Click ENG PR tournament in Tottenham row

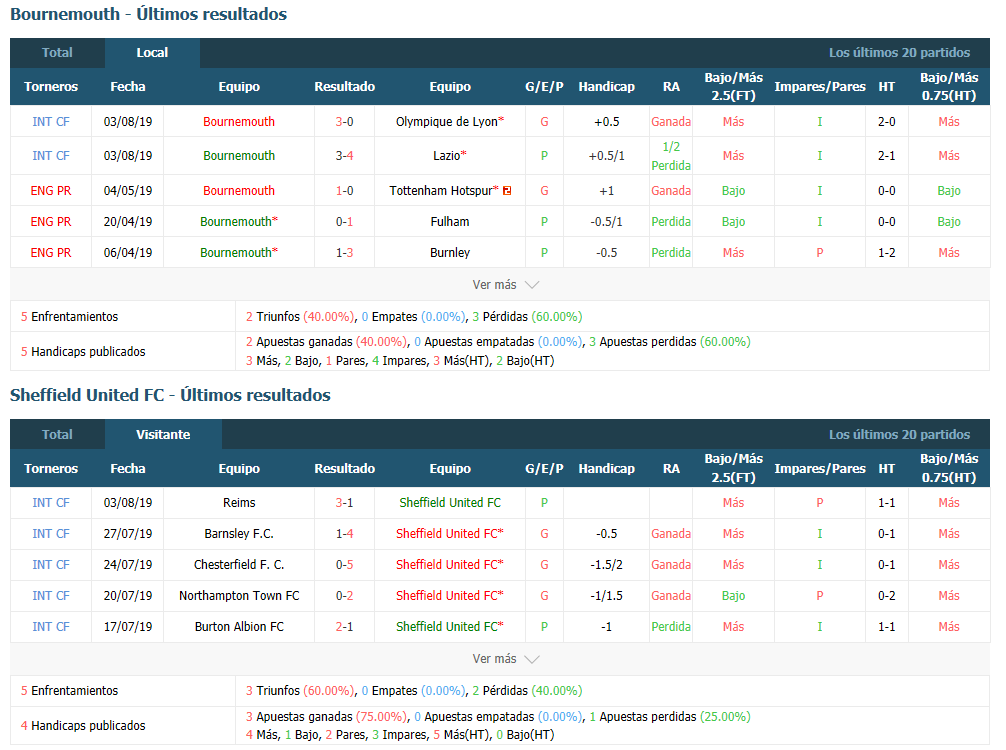(x=51, y=191)
